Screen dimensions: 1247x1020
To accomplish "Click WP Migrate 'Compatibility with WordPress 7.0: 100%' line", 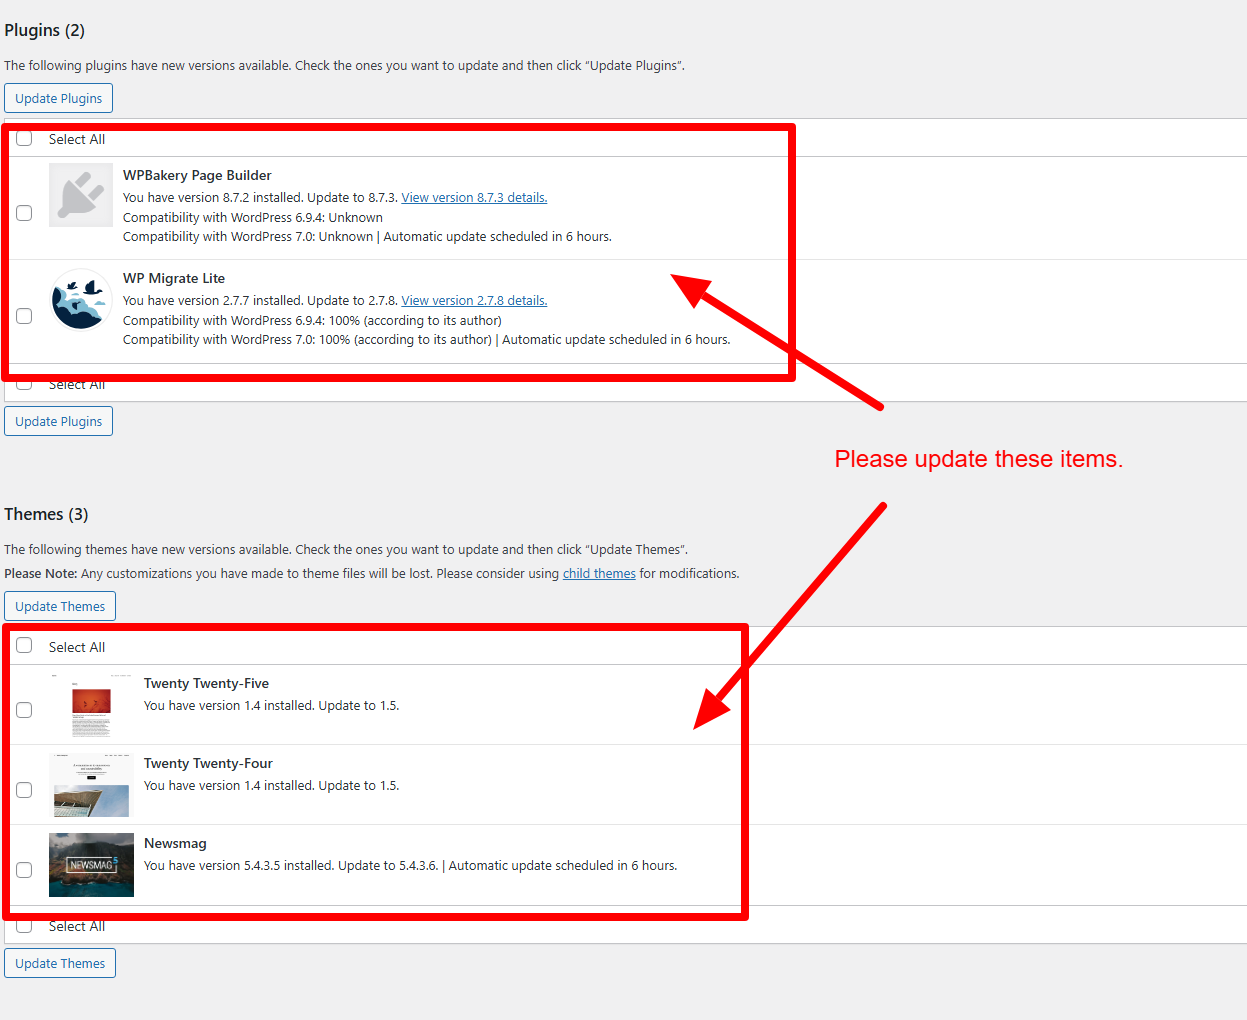I will [427, 340].
